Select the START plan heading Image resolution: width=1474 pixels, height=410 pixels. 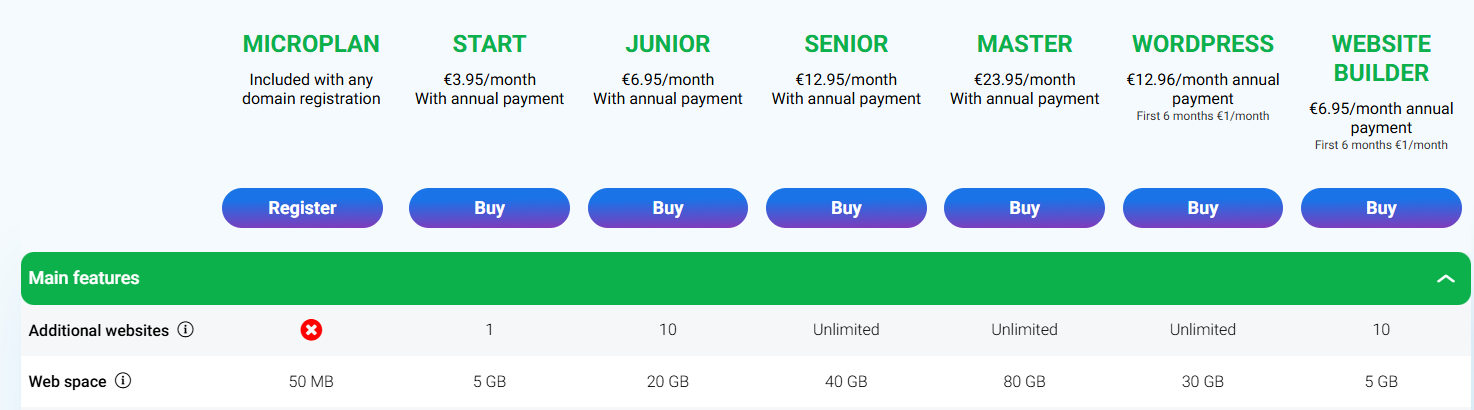[489, 44]
